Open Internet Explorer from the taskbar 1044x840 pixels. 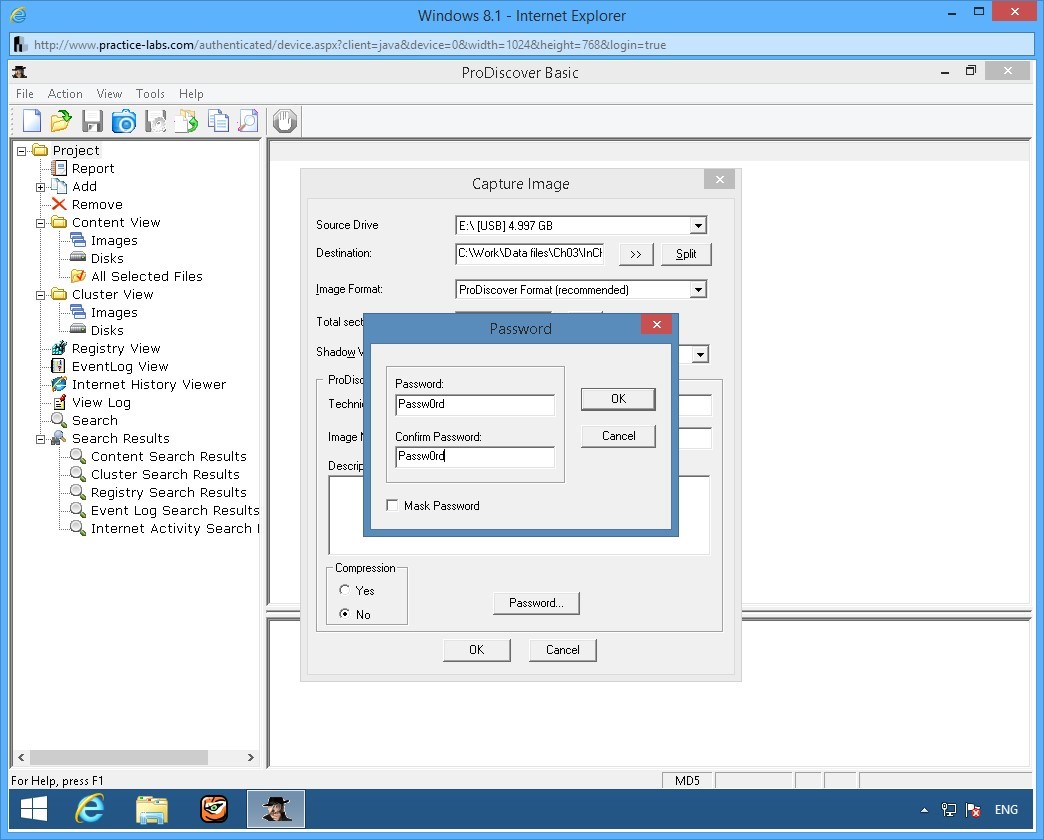90,808
